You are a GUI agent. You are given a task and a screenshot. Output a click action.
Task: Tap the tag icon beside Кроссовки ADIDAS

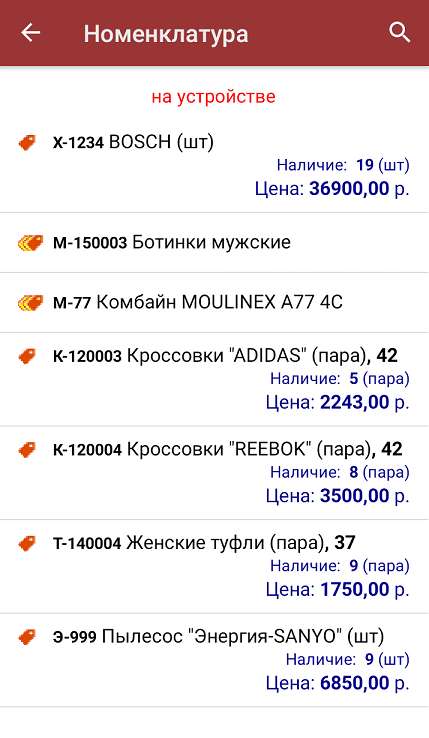pos(27,356)
